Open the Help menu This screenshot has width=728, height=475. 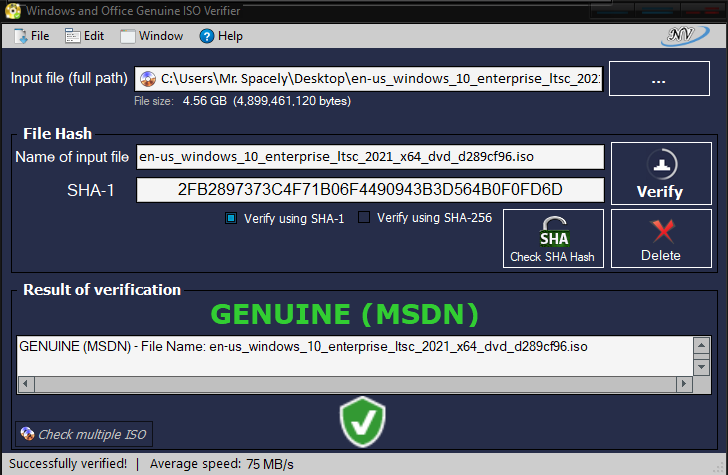click(x=221, y=36)
